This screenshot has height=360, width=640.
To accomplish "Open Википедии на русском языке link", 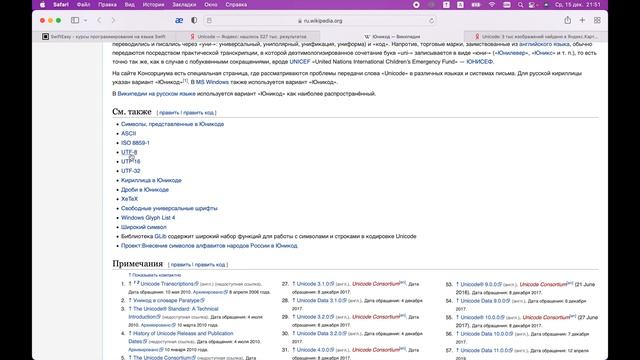I will click(x=156, y=93).
